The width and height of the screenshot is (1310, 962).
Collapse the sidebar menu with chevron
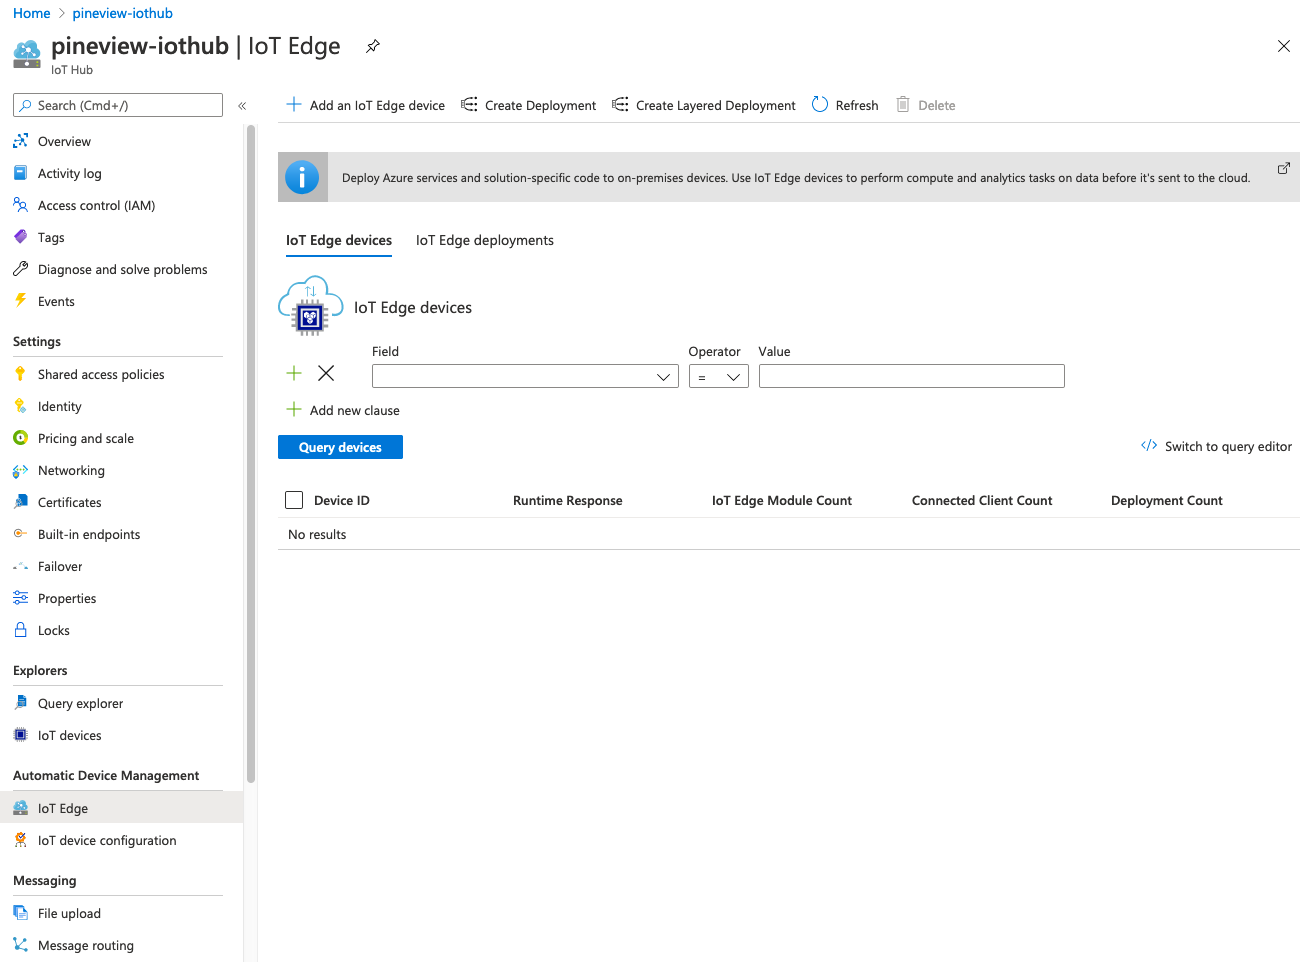point(242,105)
